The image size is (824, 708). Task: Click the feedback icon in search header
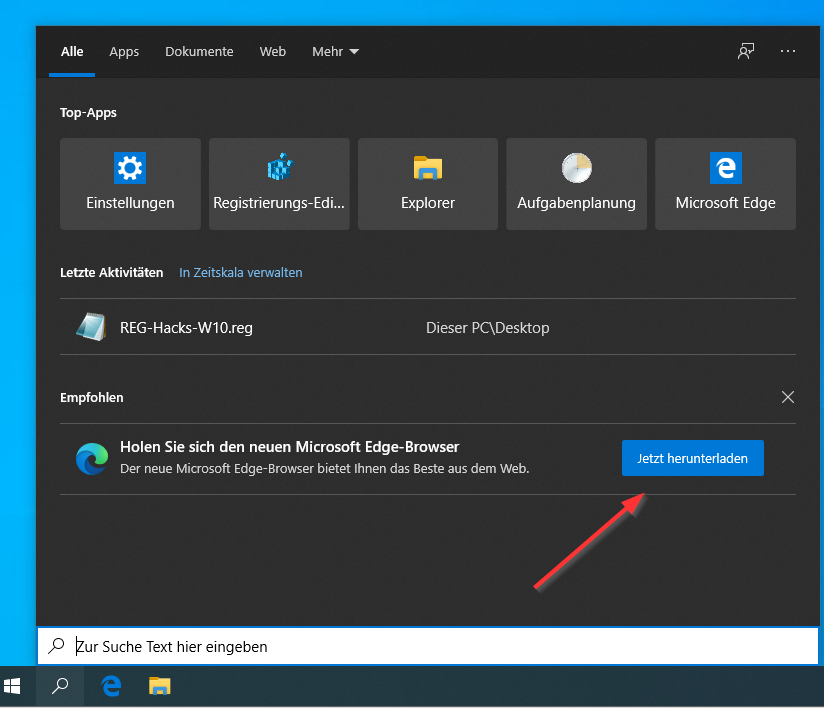746,52
